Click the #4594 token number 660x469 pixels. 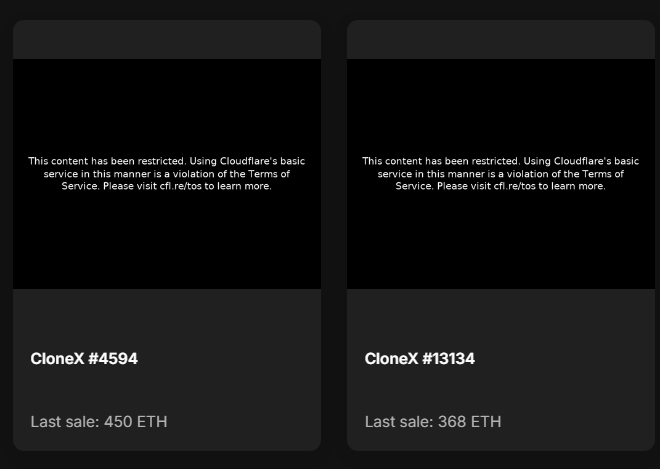(x=112, y=359)
